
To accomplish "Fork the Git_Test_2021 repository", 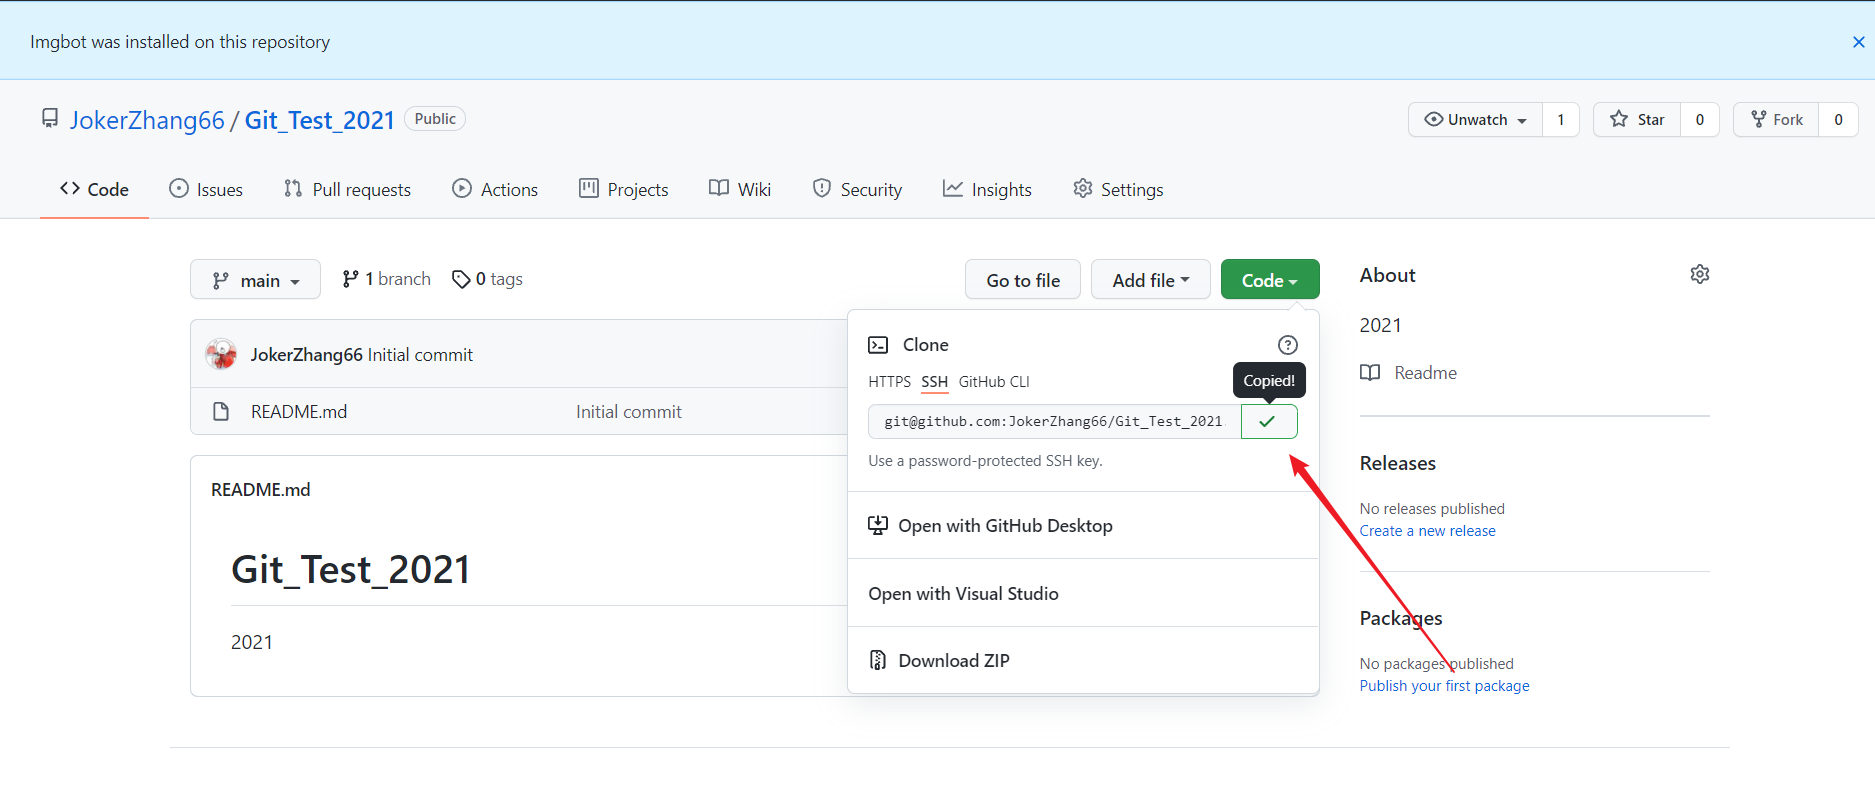I will pyautogui.click(x=1776, y=120).
